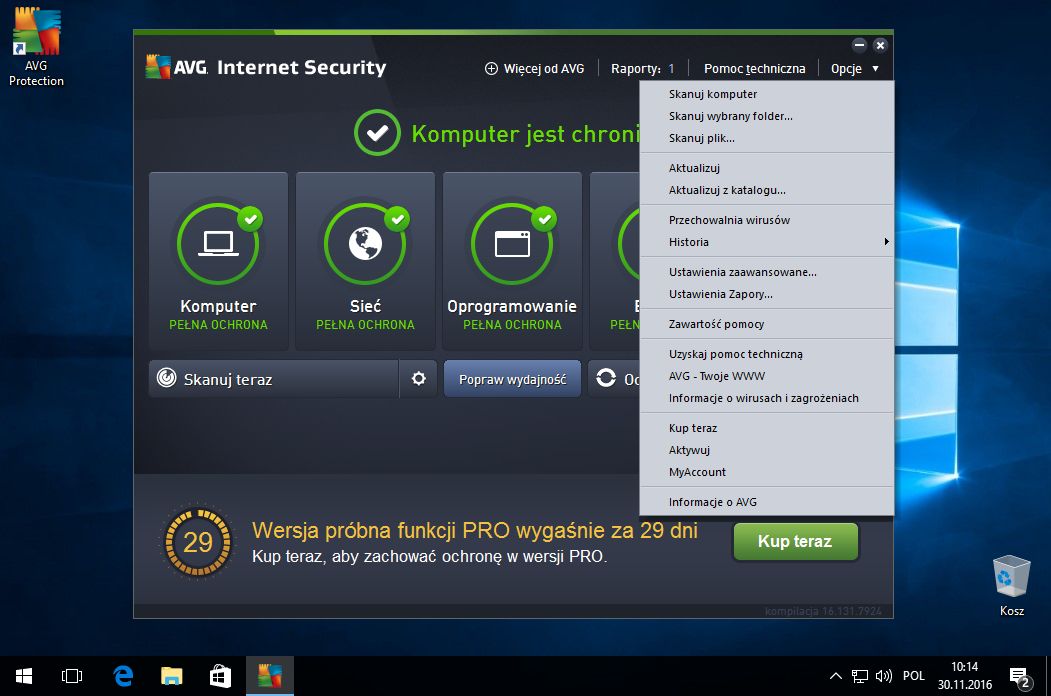Click the AVG logo in window header
Screen dimensions: 1051x696
click(x=158, y=66)
